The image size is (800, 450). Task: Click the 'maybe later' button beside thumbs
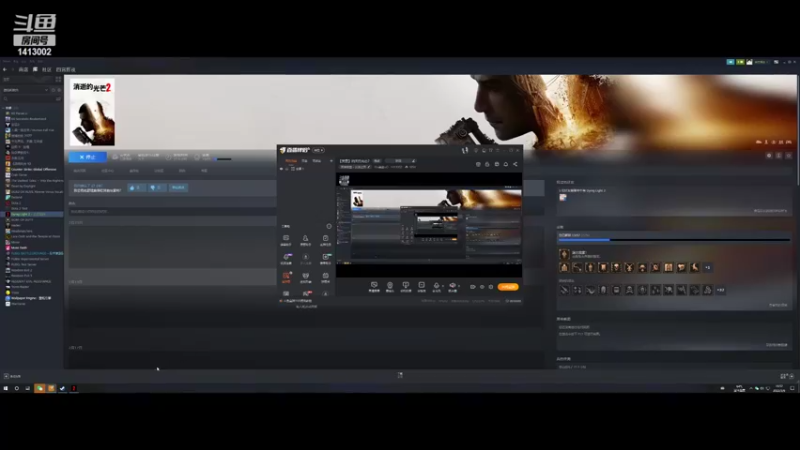click(x=178, y=188)
